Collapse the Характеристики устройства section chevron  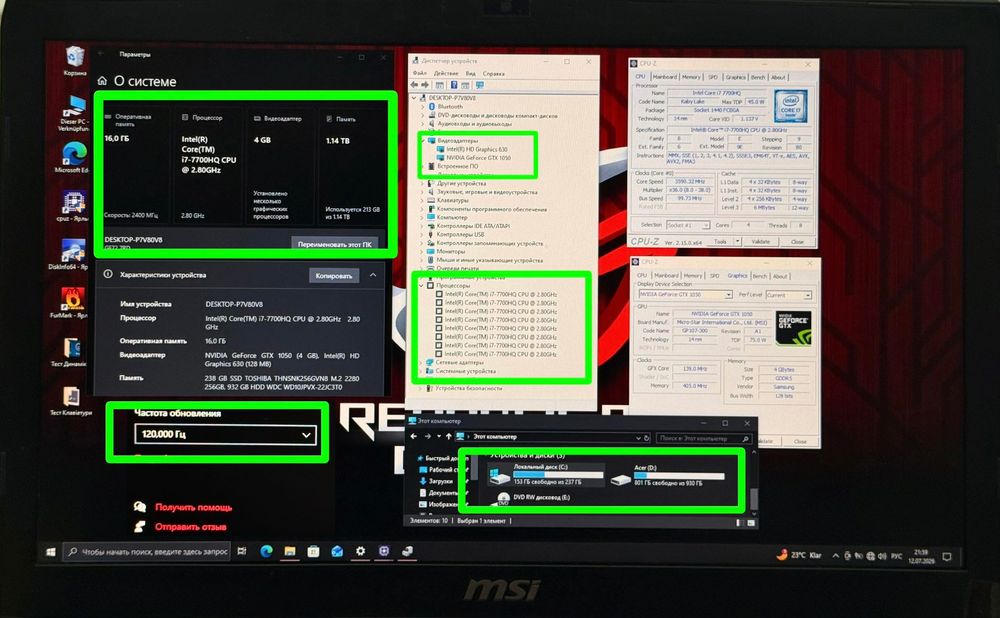(372, 275)
